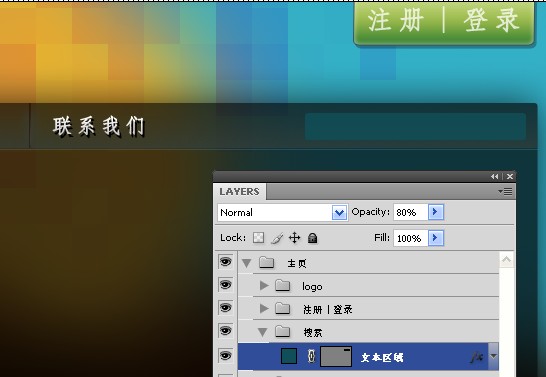The height and width of the screenshot is (377, 546).
Task: Select the logo group name
Action: [312, 287]
